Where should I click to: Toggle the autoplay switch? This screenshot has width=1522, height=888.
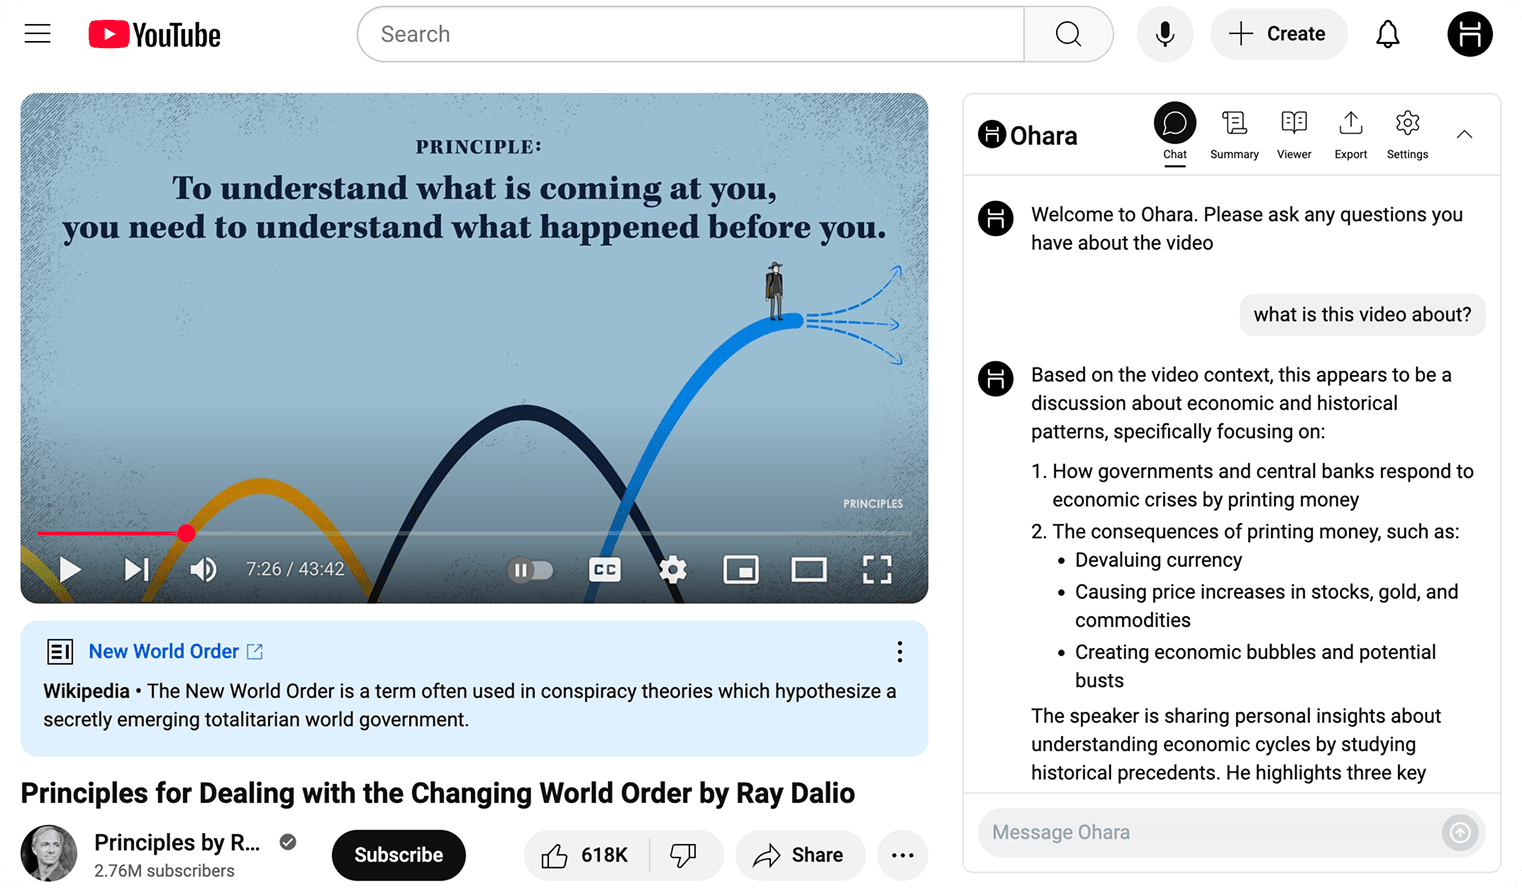(x=530, y=569)
